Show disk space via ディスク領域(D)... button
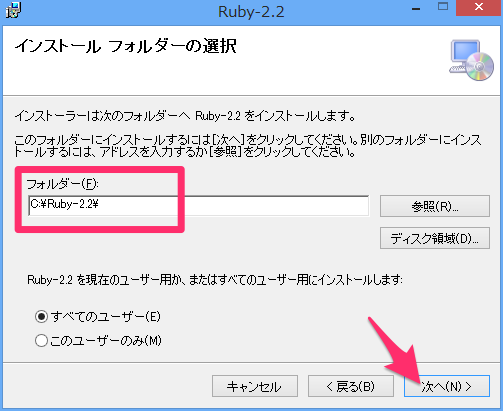 [435, 238]
